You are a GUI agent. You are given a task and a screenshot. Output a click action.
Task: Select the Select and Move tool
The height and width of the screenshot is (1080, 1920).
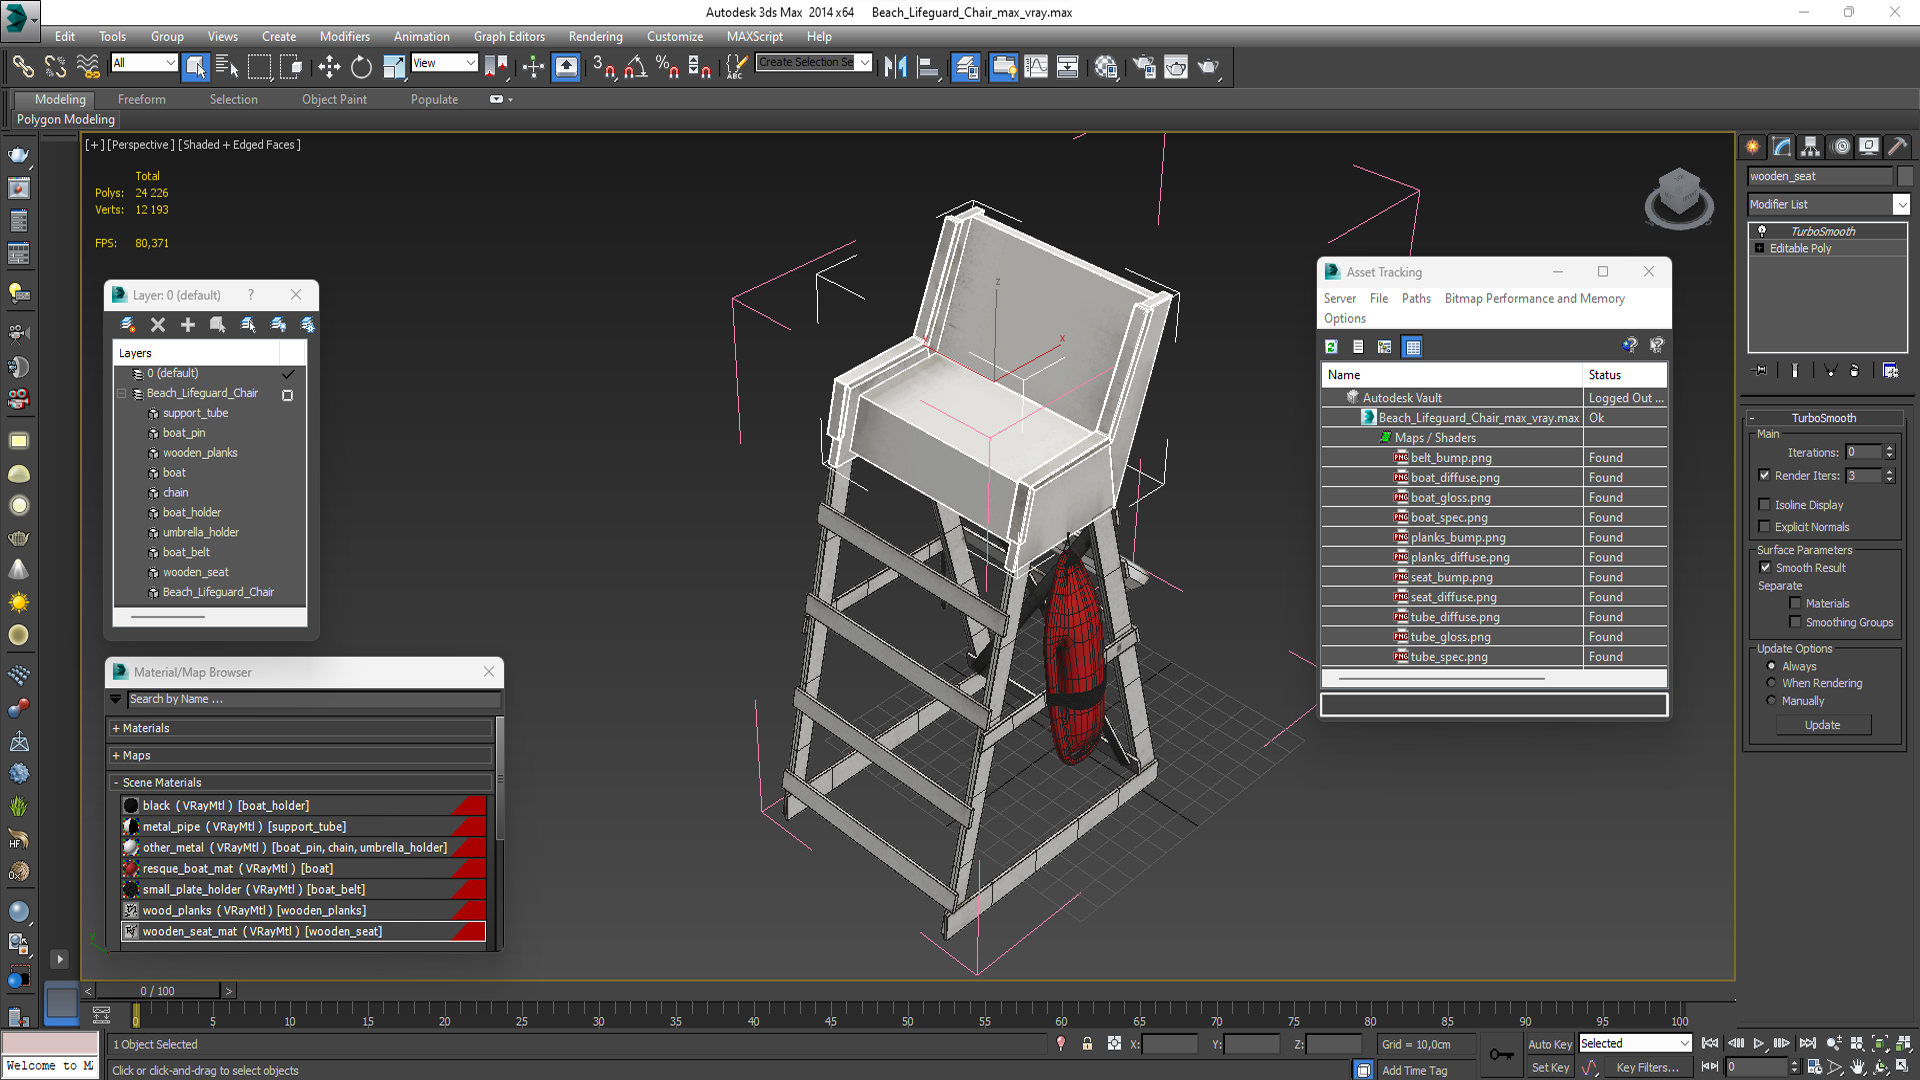[329, 67]
